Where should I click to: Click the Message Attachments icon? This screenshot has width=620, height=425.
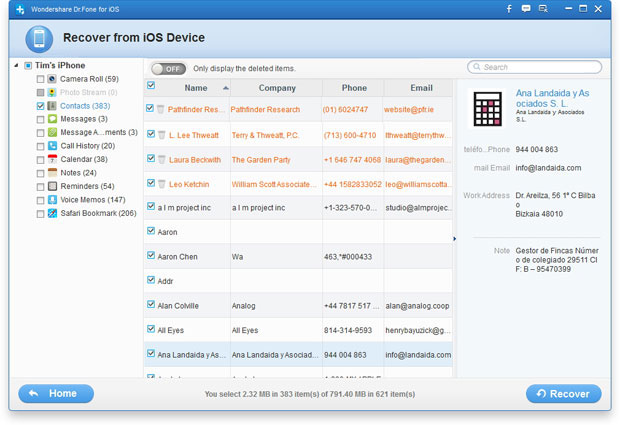[x=52, y=132]
